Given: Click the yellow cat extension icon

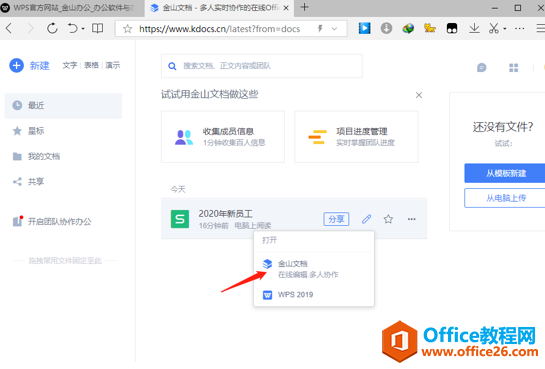Looking at the screenshot, I should pyautogui.click(x=430, y=28).
